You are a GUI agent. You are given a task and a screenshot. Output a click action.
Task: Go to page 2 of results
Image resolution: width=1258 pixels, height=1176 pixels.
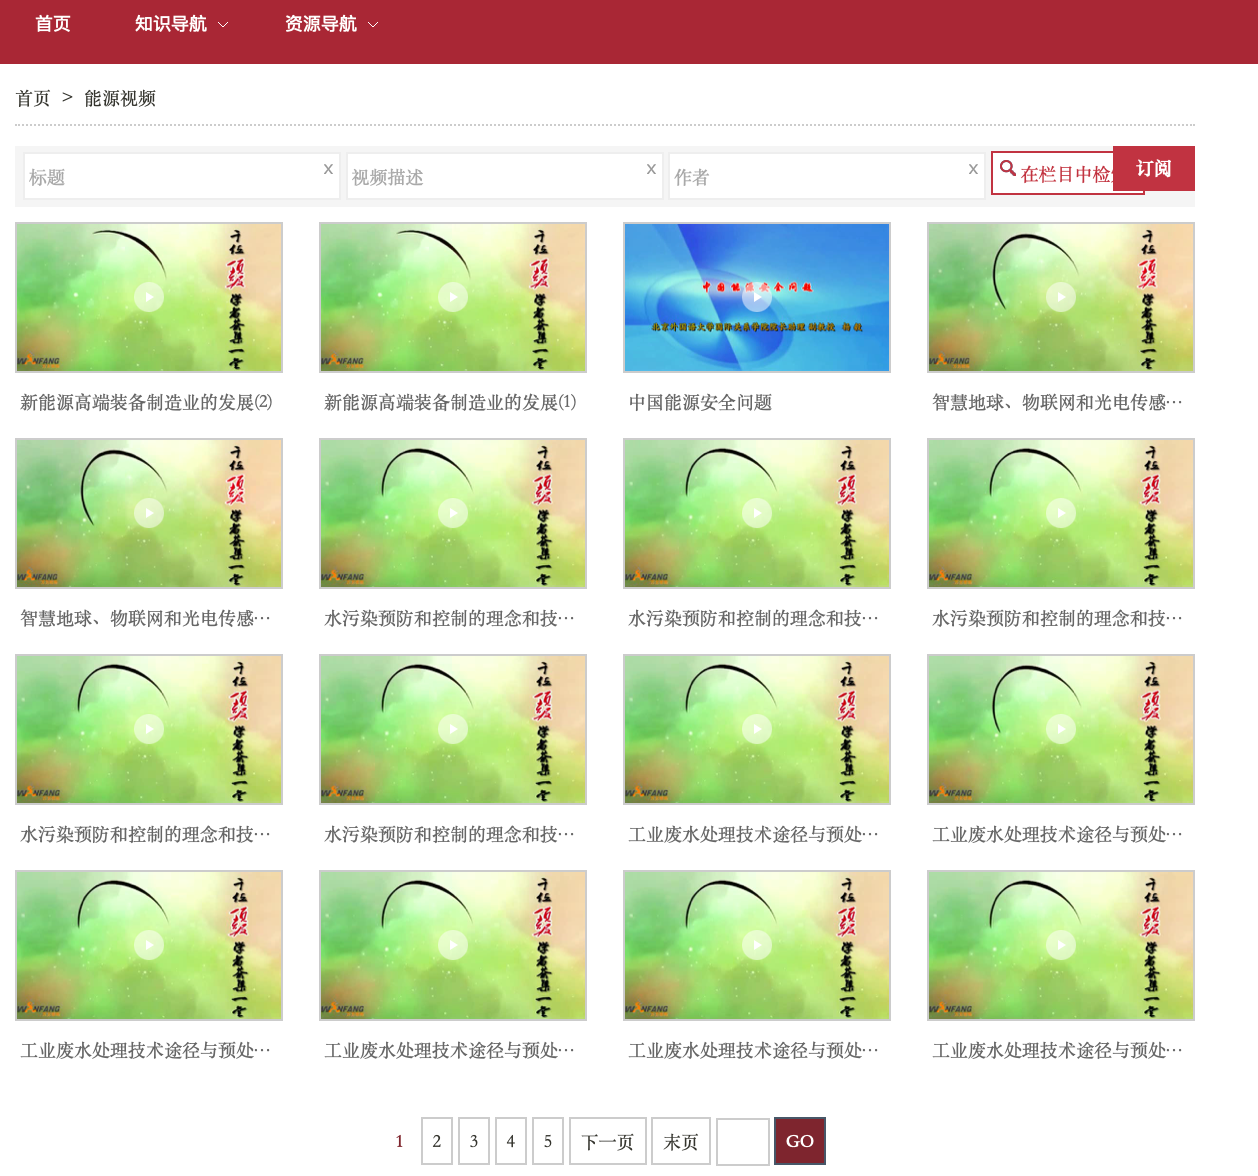[437, 1141]
